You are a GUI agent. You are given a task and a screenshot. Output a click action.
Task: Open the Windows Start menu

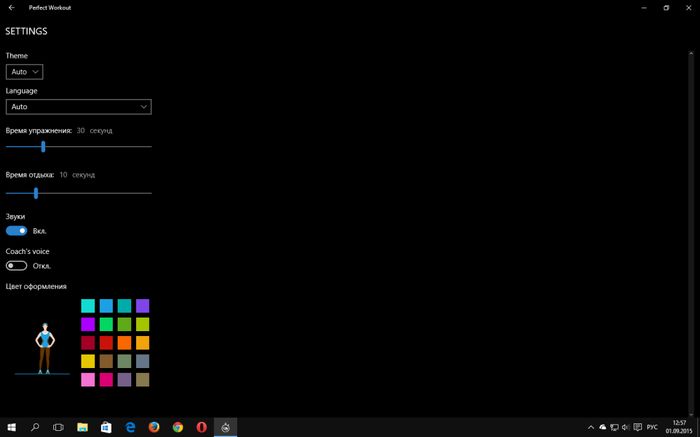click(11, 427)
